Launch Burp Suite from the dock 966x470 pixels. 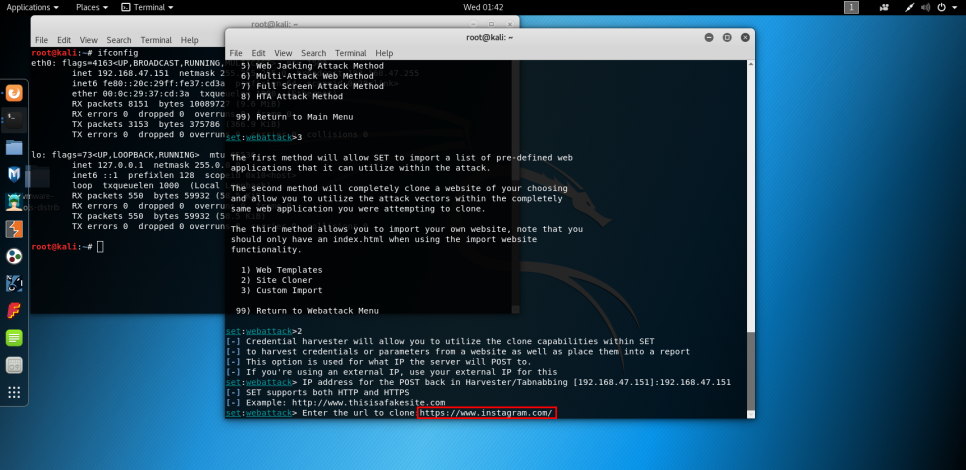click(x=14, y=229)
